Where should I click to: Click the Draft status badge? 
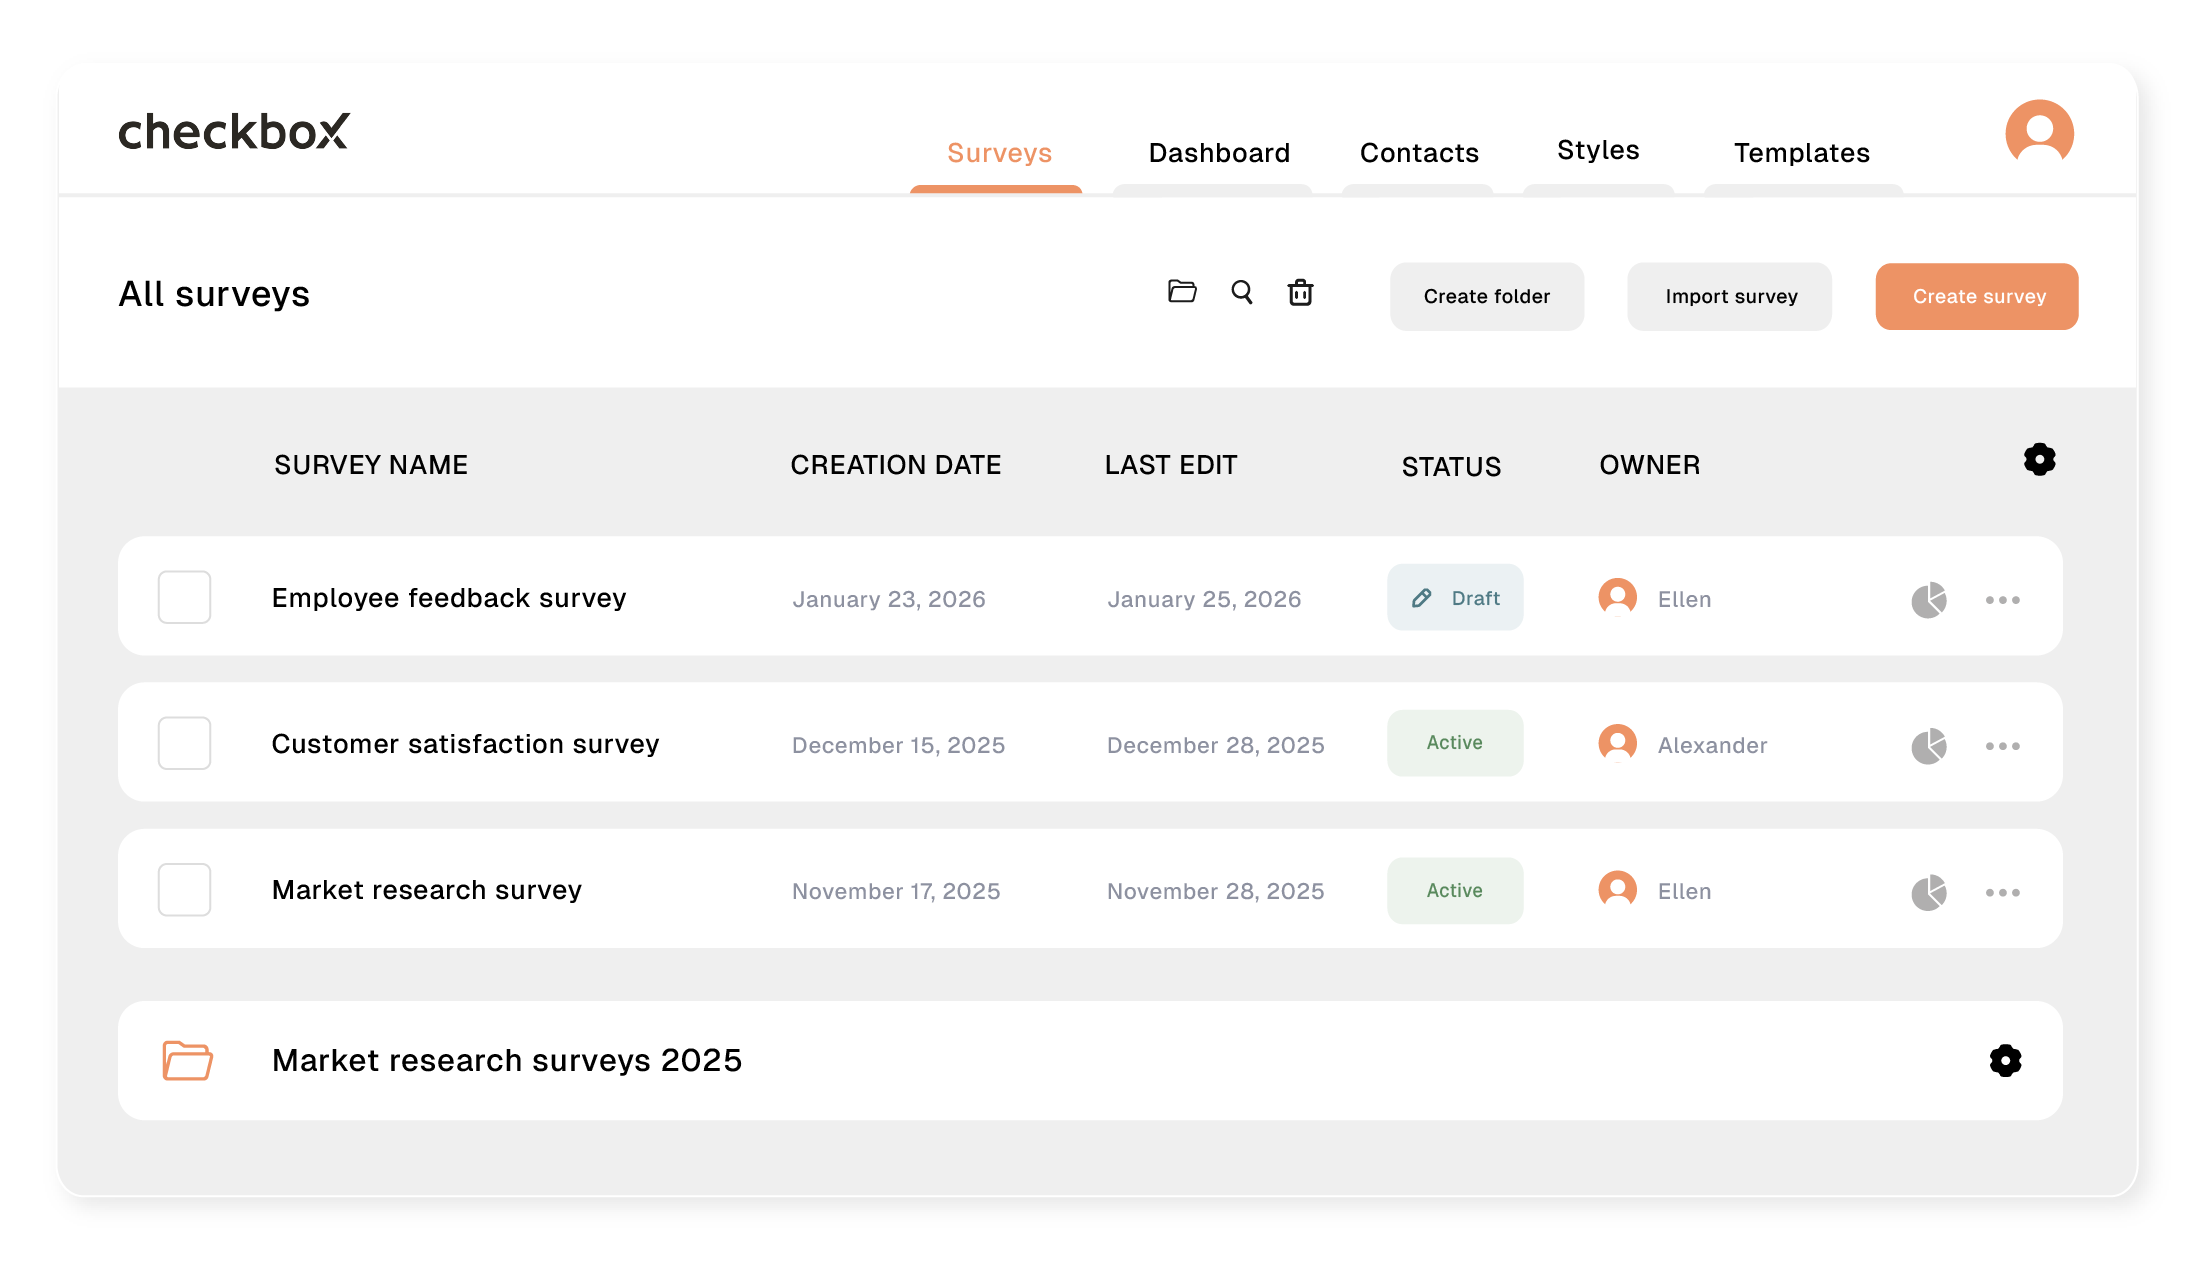1455,598
